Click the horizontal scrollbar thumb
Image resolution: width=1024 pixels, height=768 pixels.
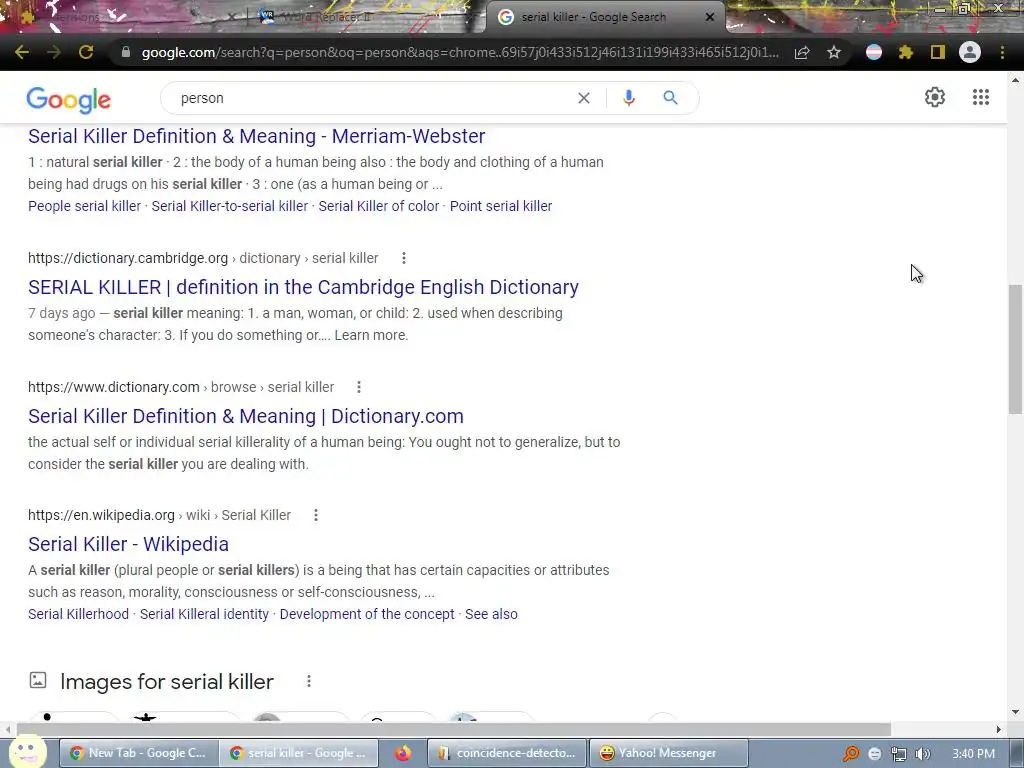[453, 729]
